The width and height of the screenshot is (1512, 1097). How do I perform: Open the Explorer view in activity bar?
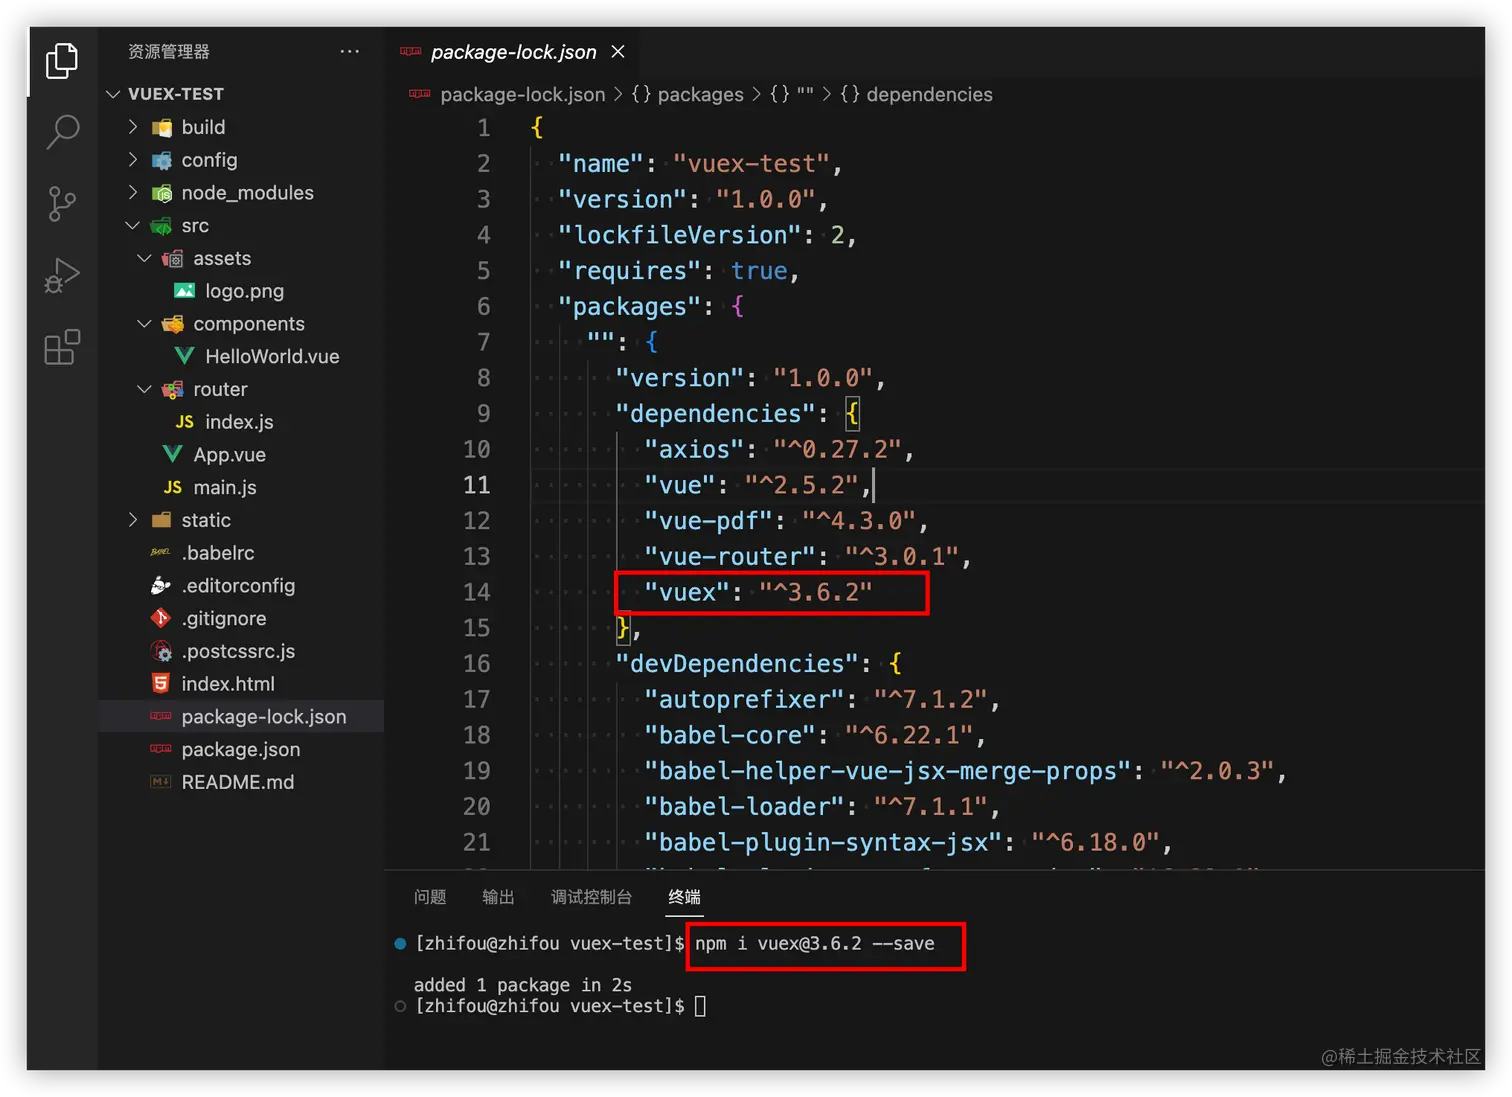pyautogui.click(x=62, y=61)
